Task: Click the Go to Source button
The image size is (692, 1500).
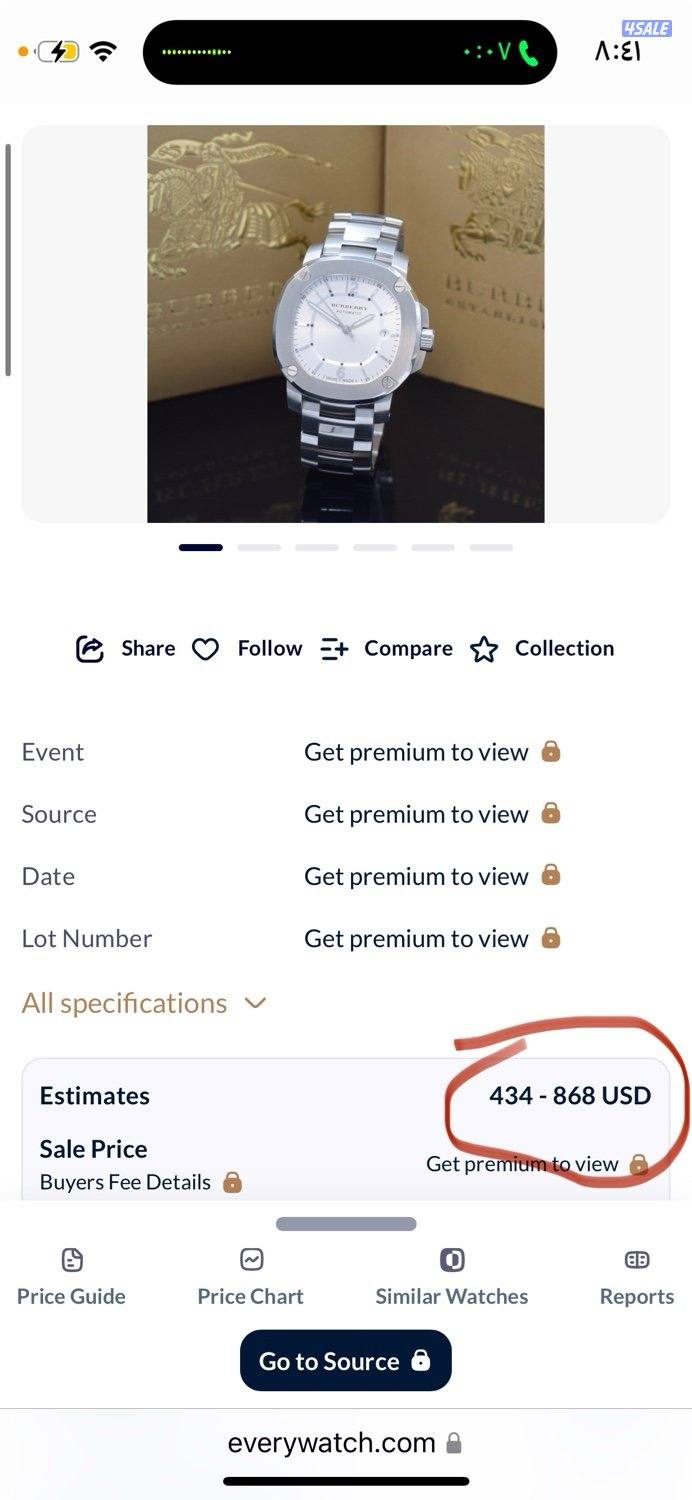Action: coord(346,1360)
